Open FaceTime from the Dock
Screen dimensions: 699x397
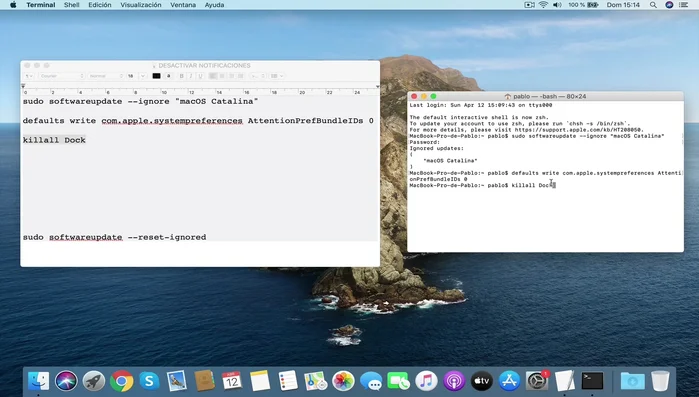(398, 381)
